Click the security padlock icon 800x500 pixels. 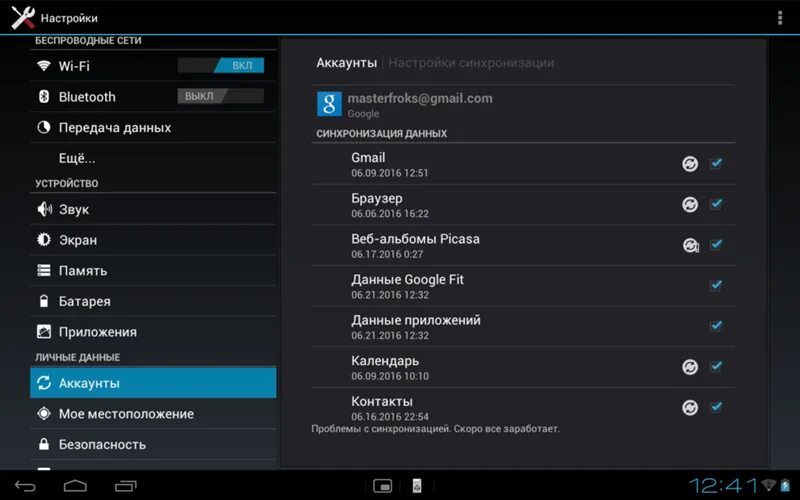(44, 444)
